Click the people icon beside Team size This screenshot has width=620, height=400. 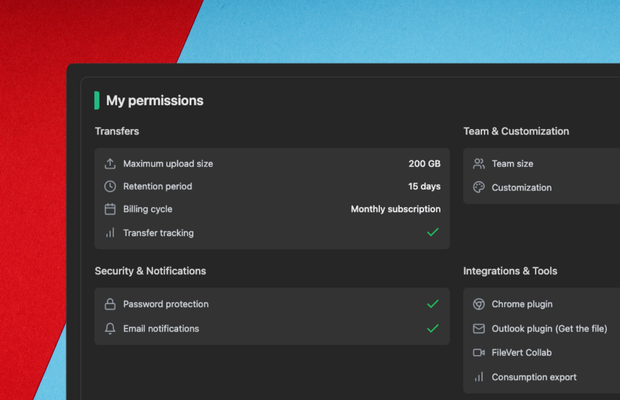(479, 164)
